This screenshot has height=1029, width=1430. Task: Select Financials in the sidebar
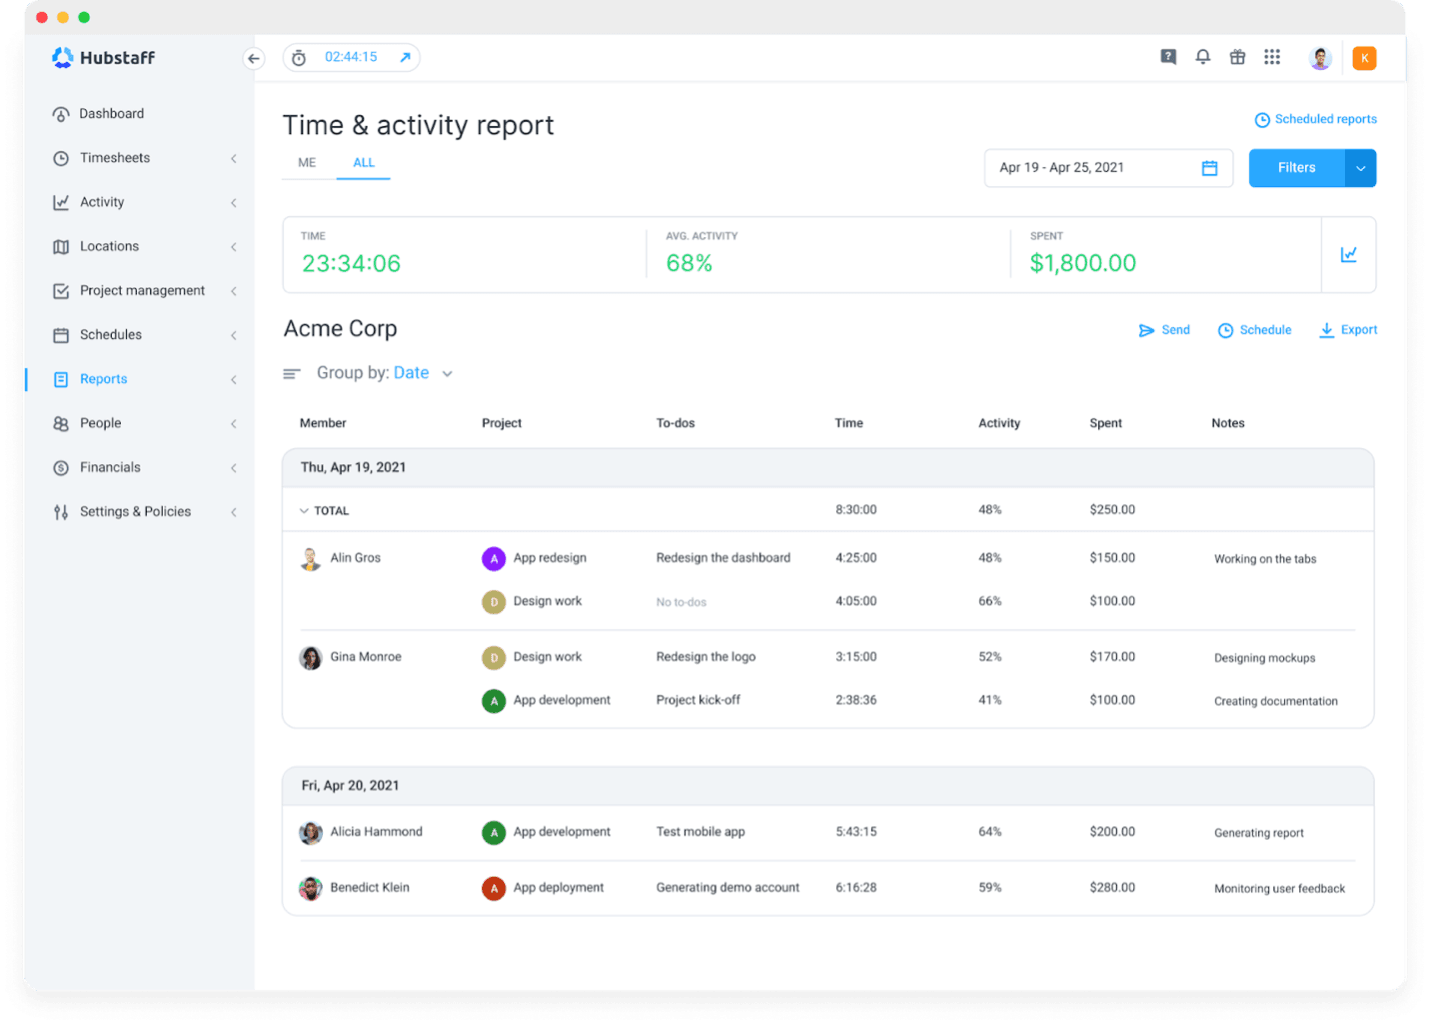(x=110, y=467)
